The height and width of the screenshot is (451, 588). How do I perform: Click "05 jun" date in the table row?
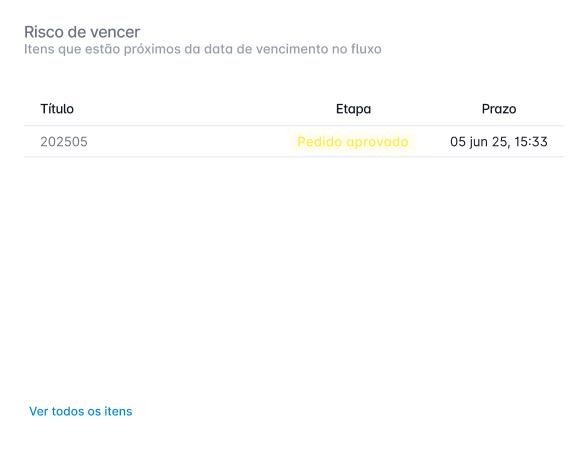point(470,142)
